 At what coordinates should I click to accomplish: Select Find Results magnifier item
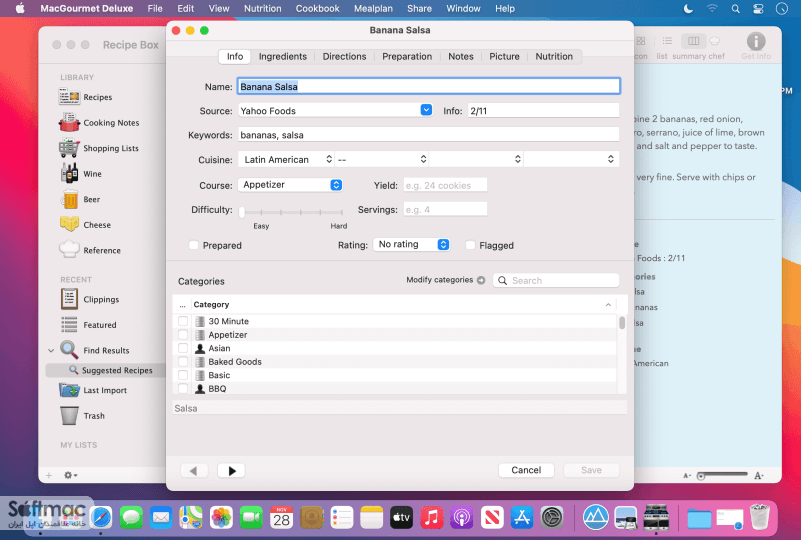coord(95,350)
